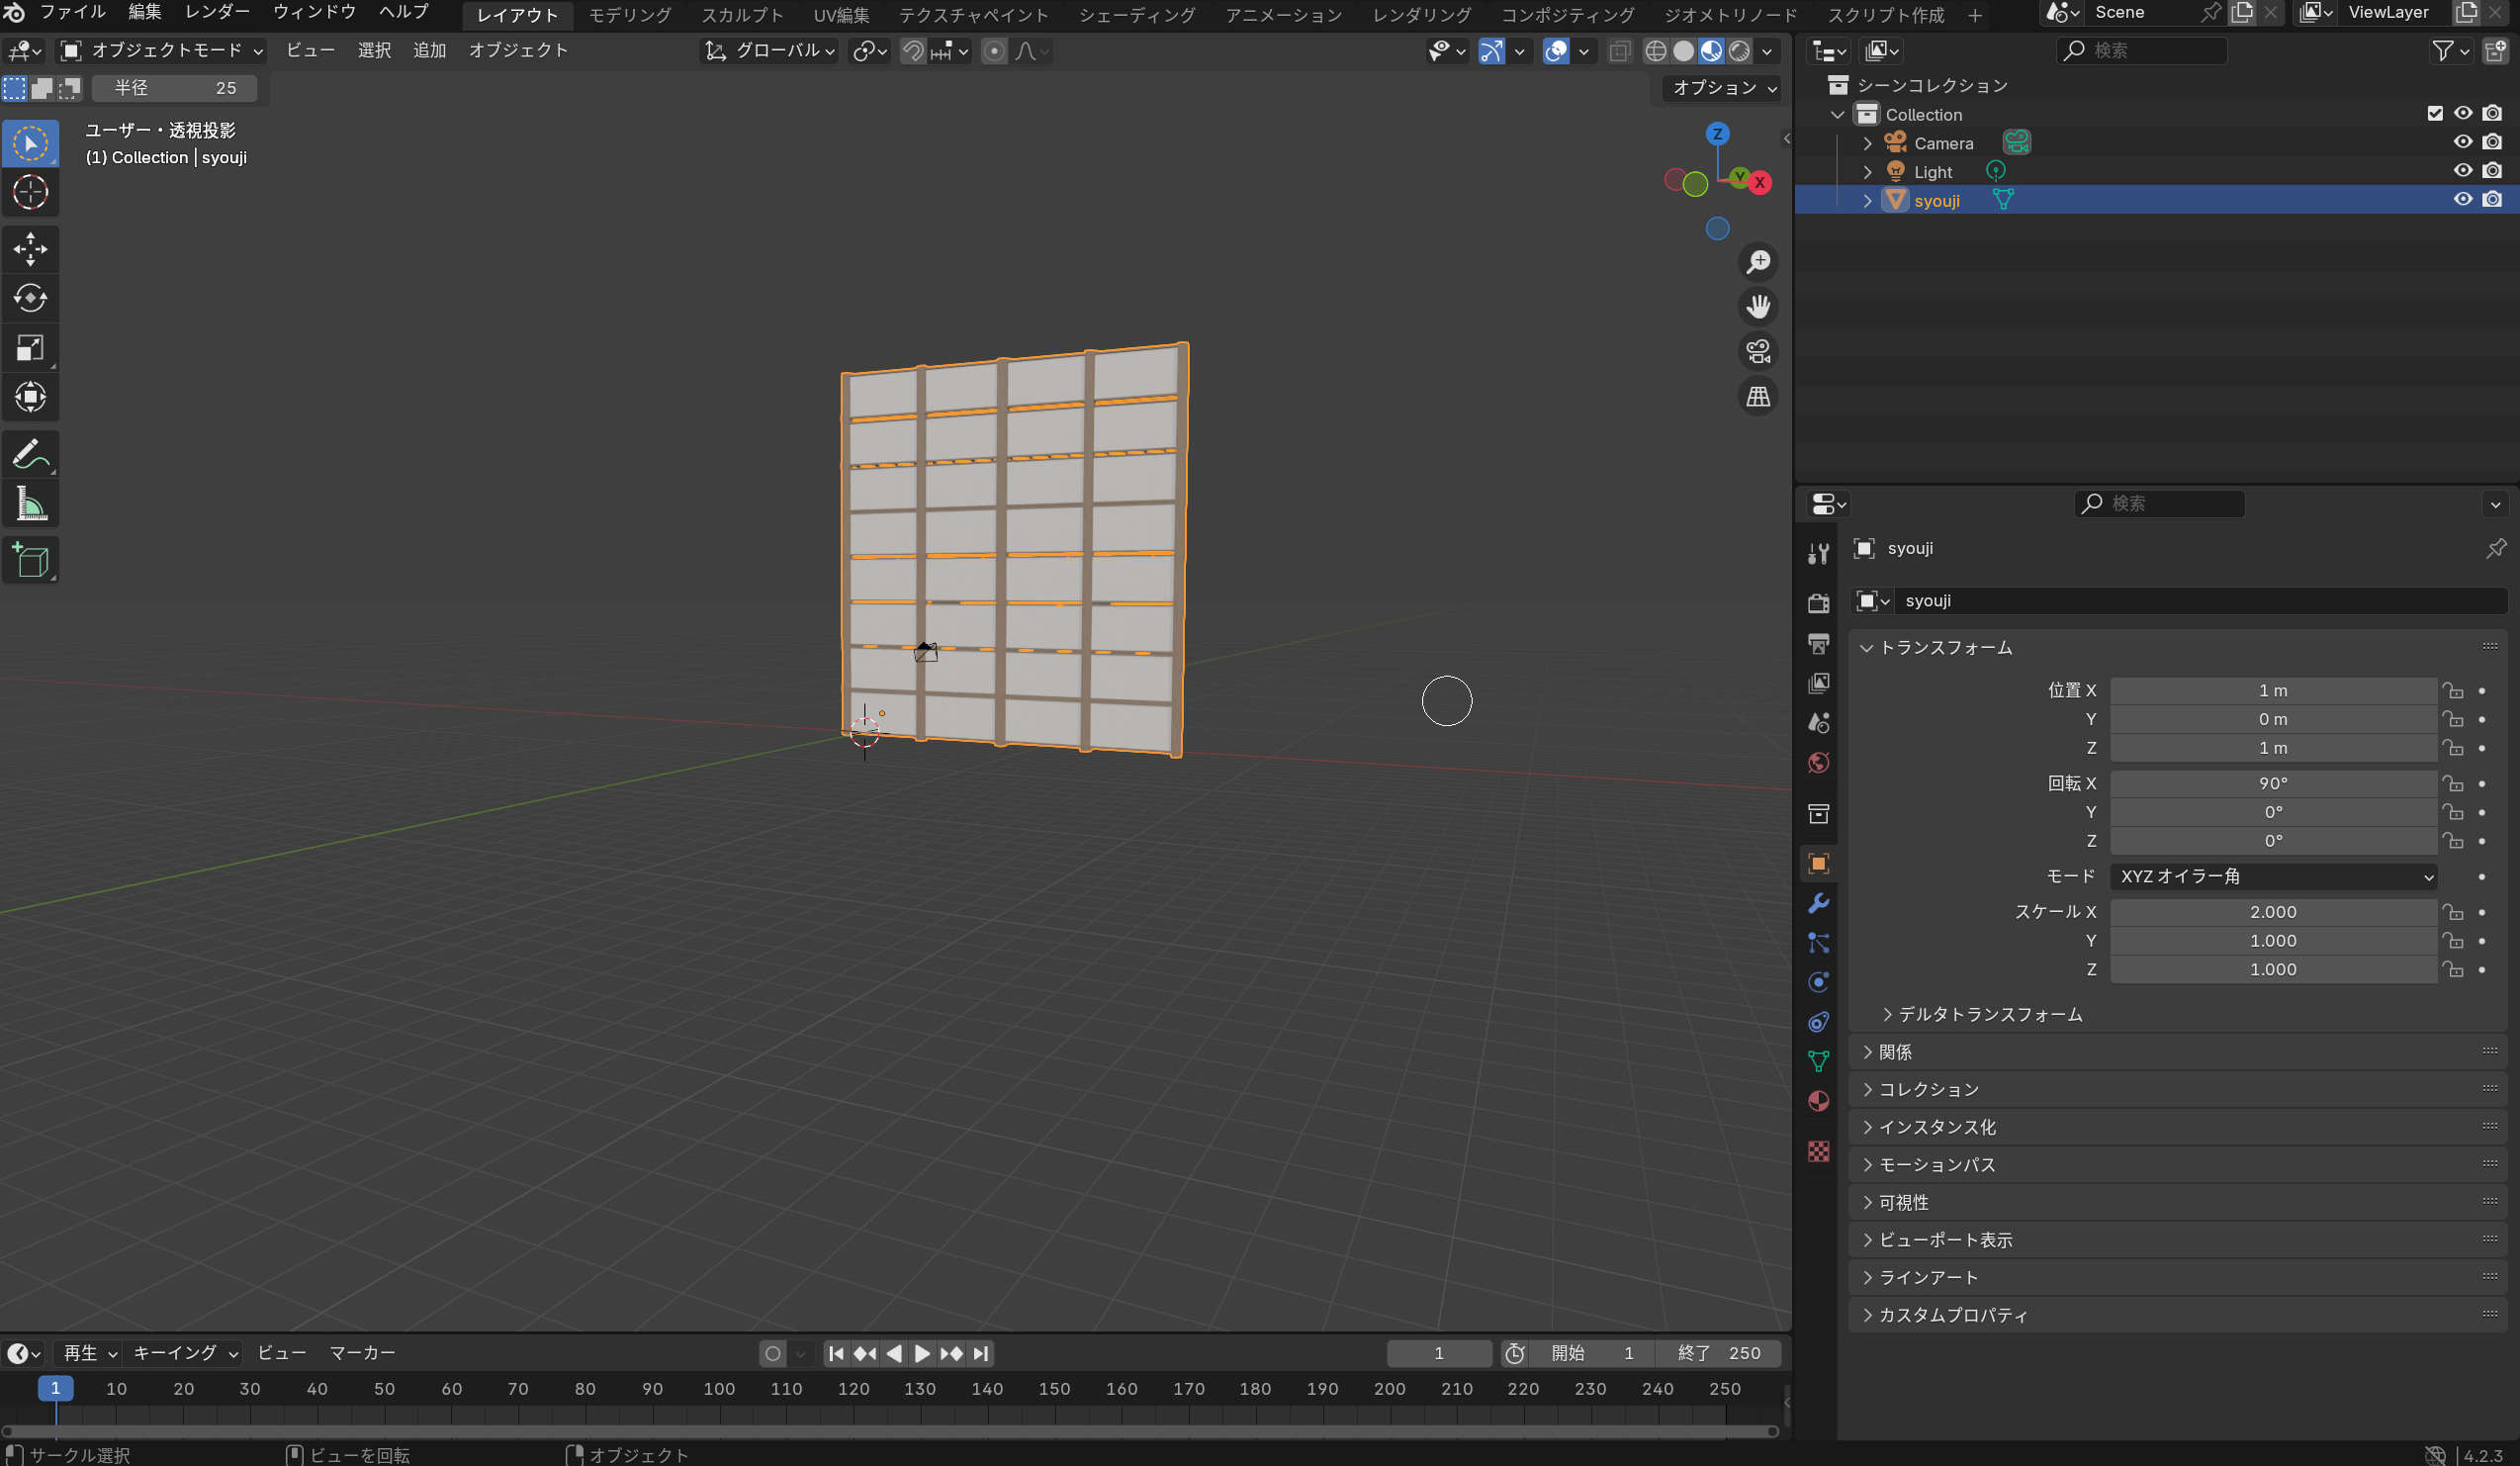Viewport: 2520px width, 1466px height.
Task: Open the Modifier properties wrench tab
Action: point(1818,903)
